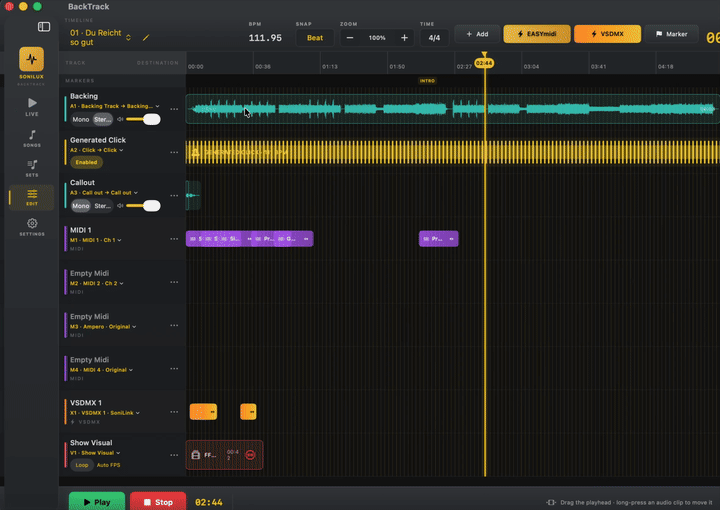720x510 pixels.
Task: Open the VSDMX 1 track more options menu
Action: coord(174,412)
